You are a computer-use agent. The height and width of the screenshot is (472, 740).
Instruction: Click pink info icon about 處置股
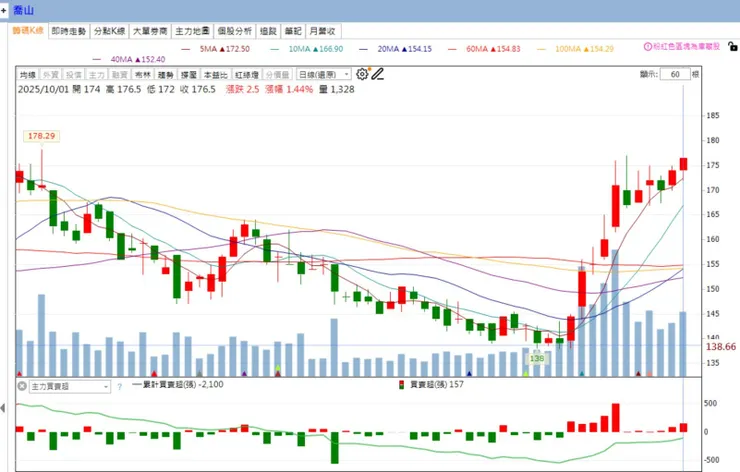point(648,47)
